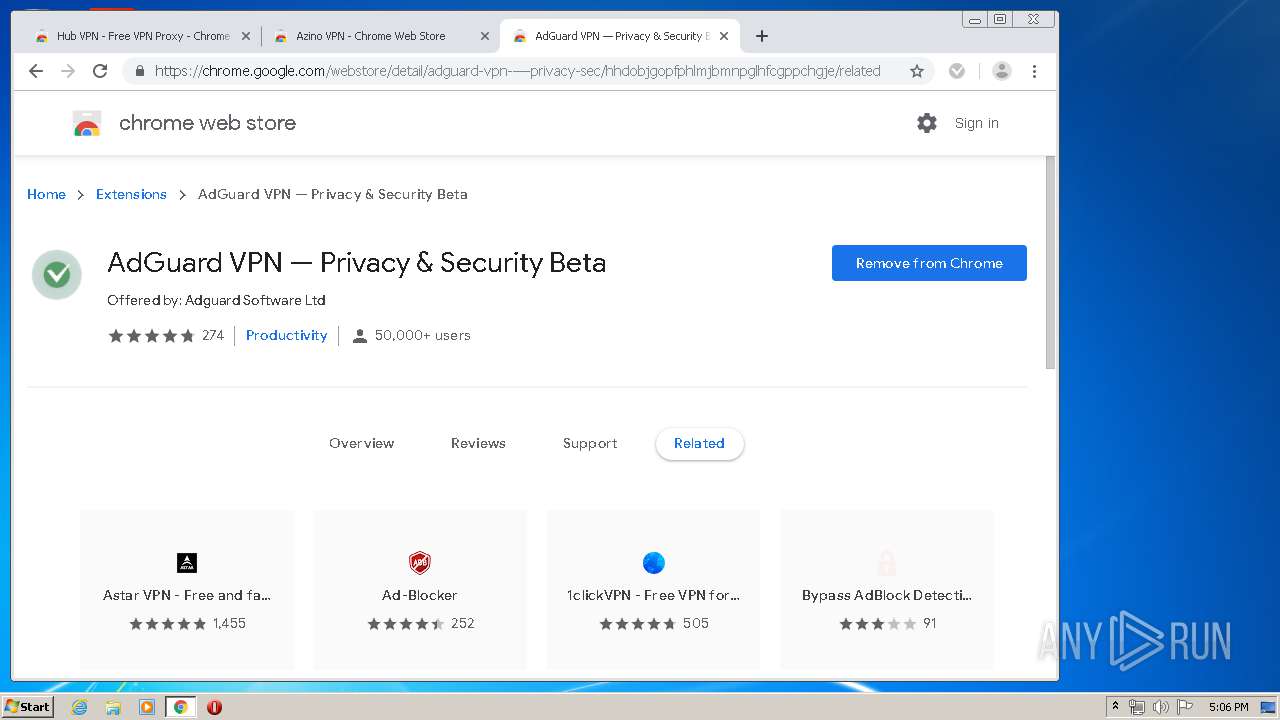The width and height of the screenshot is (1280, 720).
Task: Open the Windows Start menu
Action: coord(27,707)
